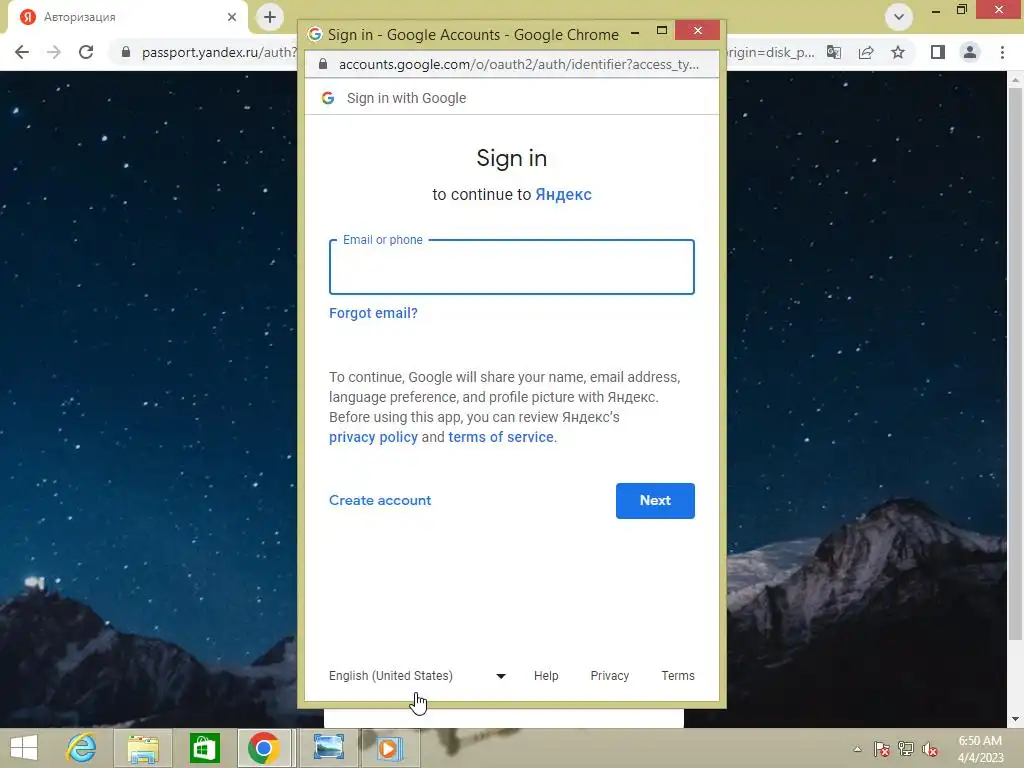
Task: Go back in main Chrome window
Action: 22,52
